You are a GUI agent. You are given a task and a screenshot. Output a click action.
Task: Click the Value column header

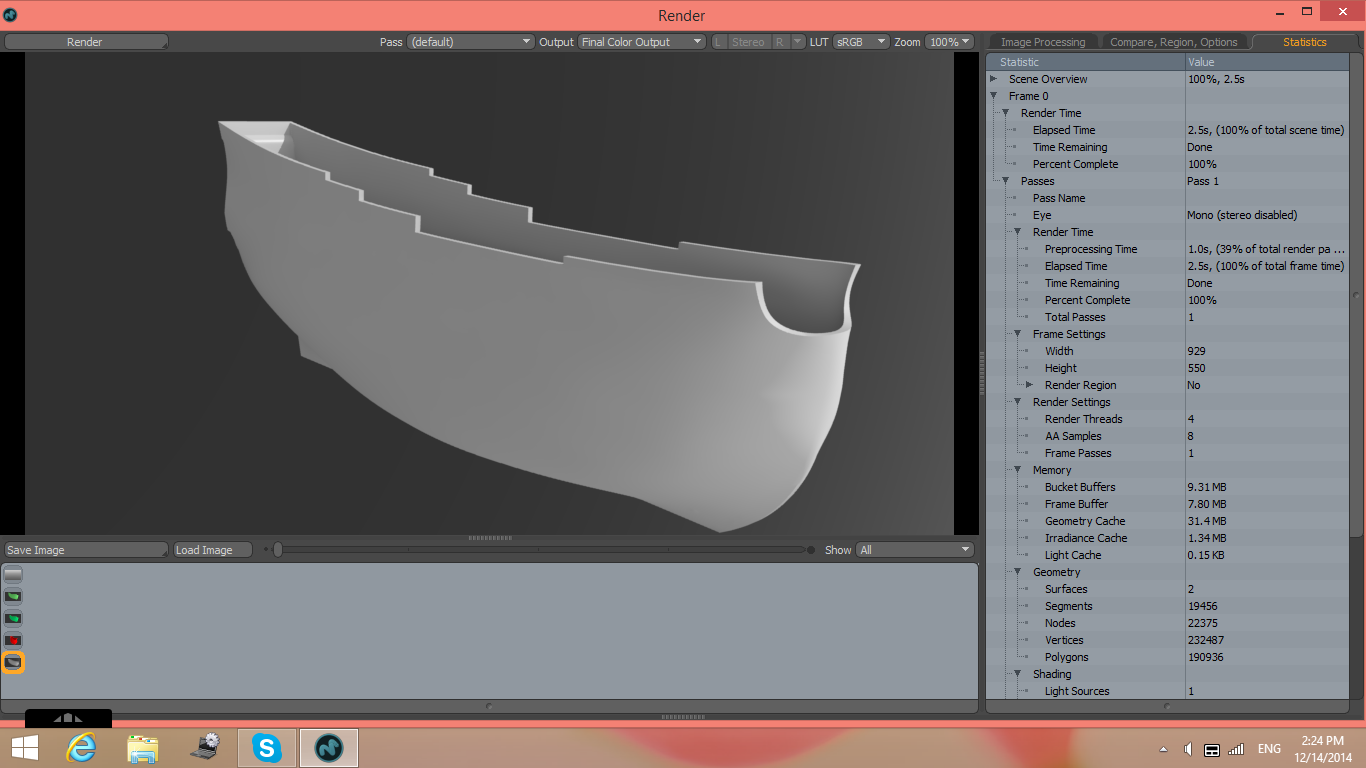1267,62
